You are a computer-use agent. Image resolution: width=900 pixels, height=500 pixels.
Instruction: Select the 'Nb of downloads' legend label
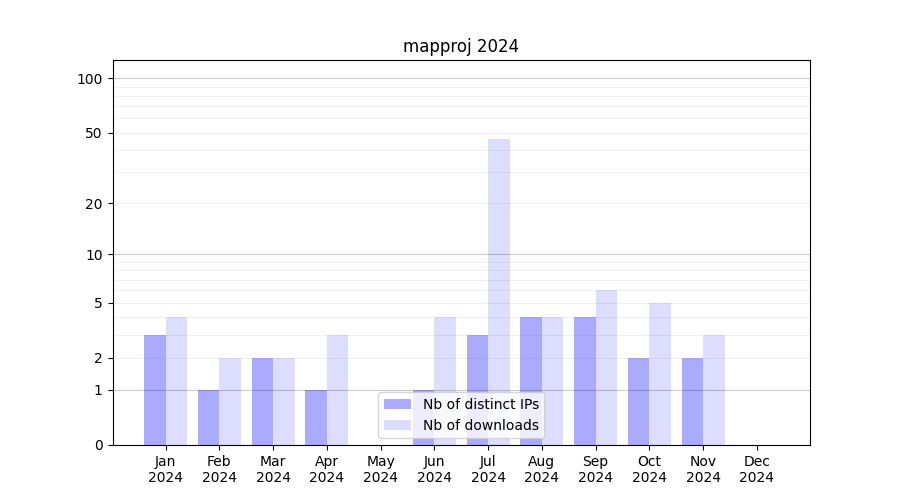(480, 425)
